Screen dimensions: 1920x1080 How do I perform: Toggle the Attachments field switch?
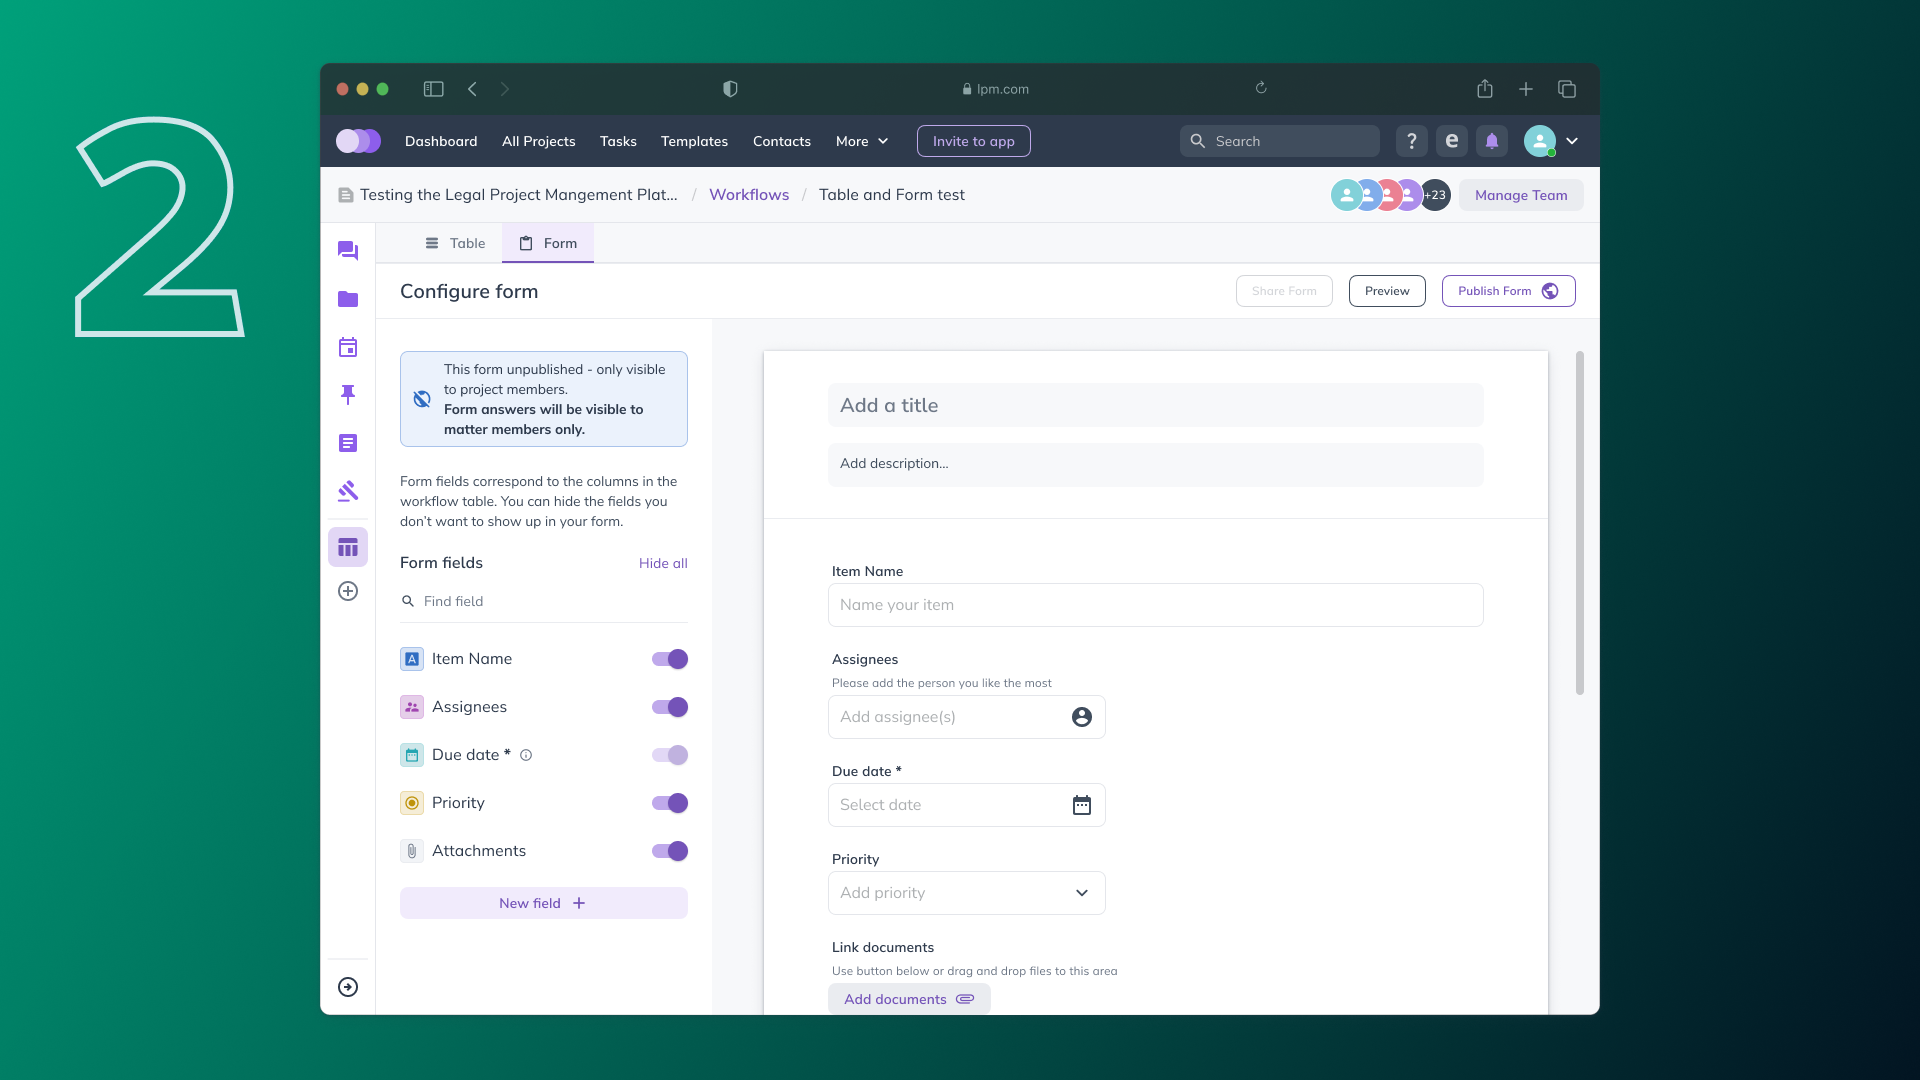(x=670, y=851)
